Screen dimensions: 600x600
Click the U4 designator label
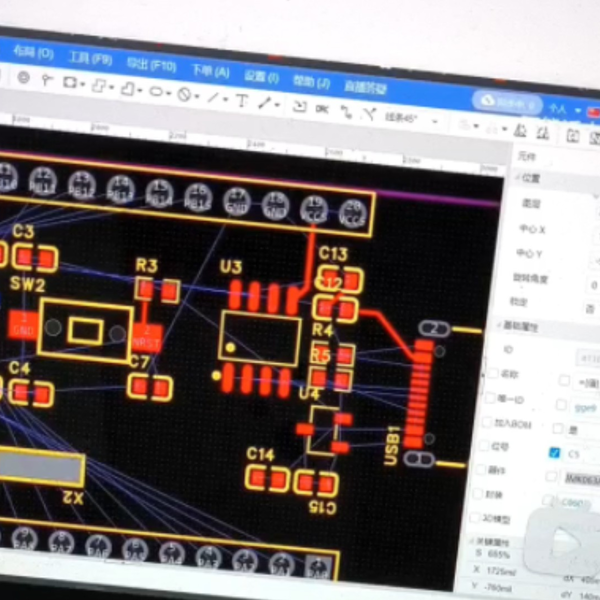[309, 394]
